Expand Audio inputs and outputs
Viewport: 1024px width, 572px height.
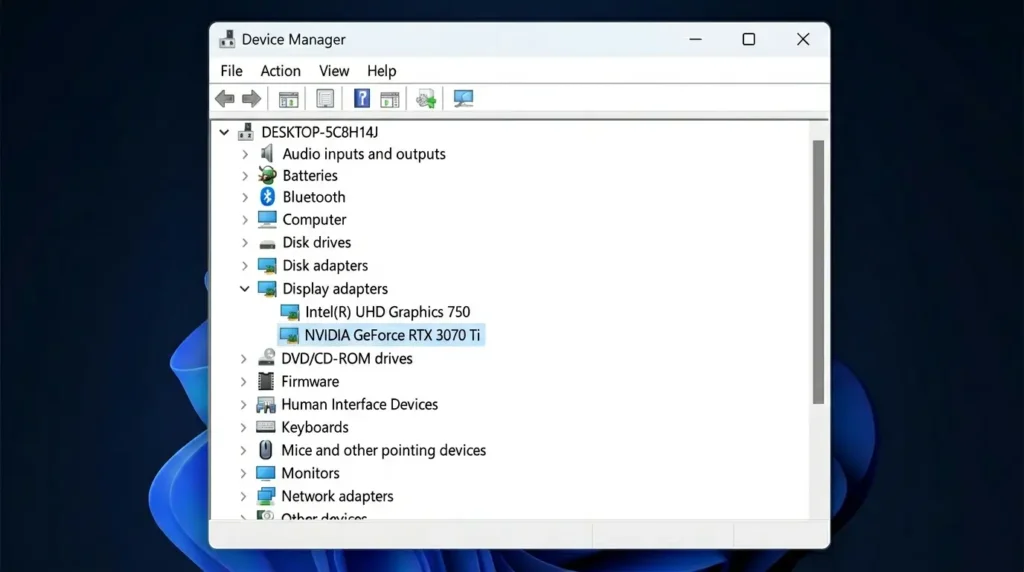tap(245, 155)
